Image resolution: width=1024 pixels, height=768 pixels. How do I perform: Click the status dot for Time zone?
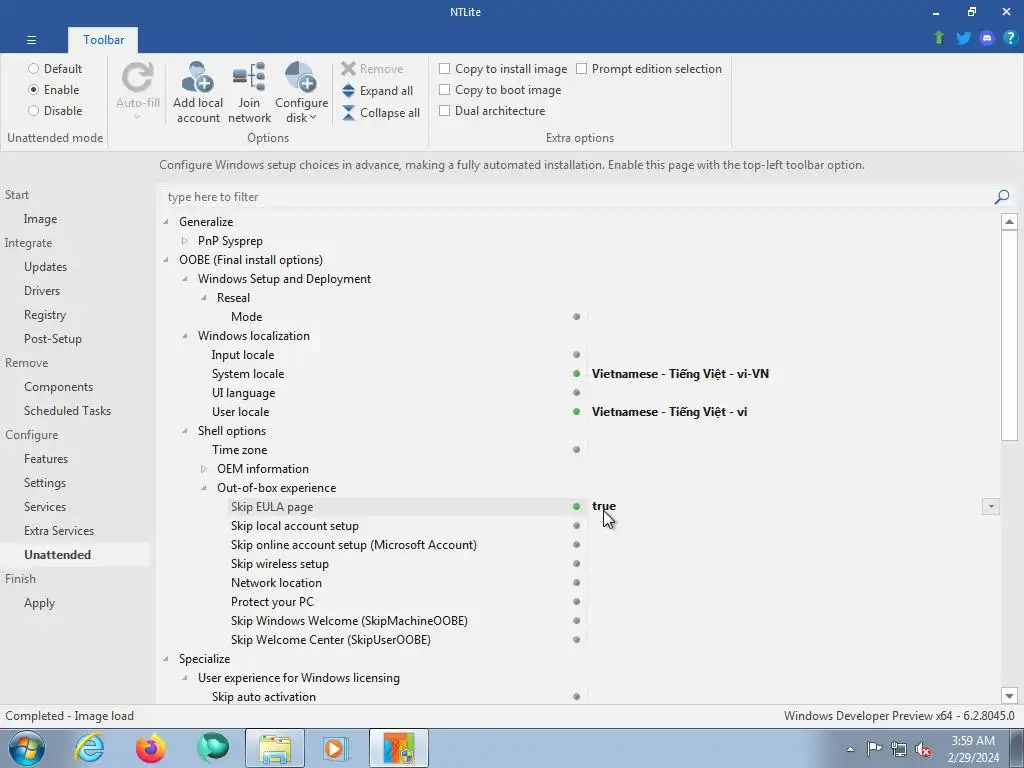click(x=577, y=449)
